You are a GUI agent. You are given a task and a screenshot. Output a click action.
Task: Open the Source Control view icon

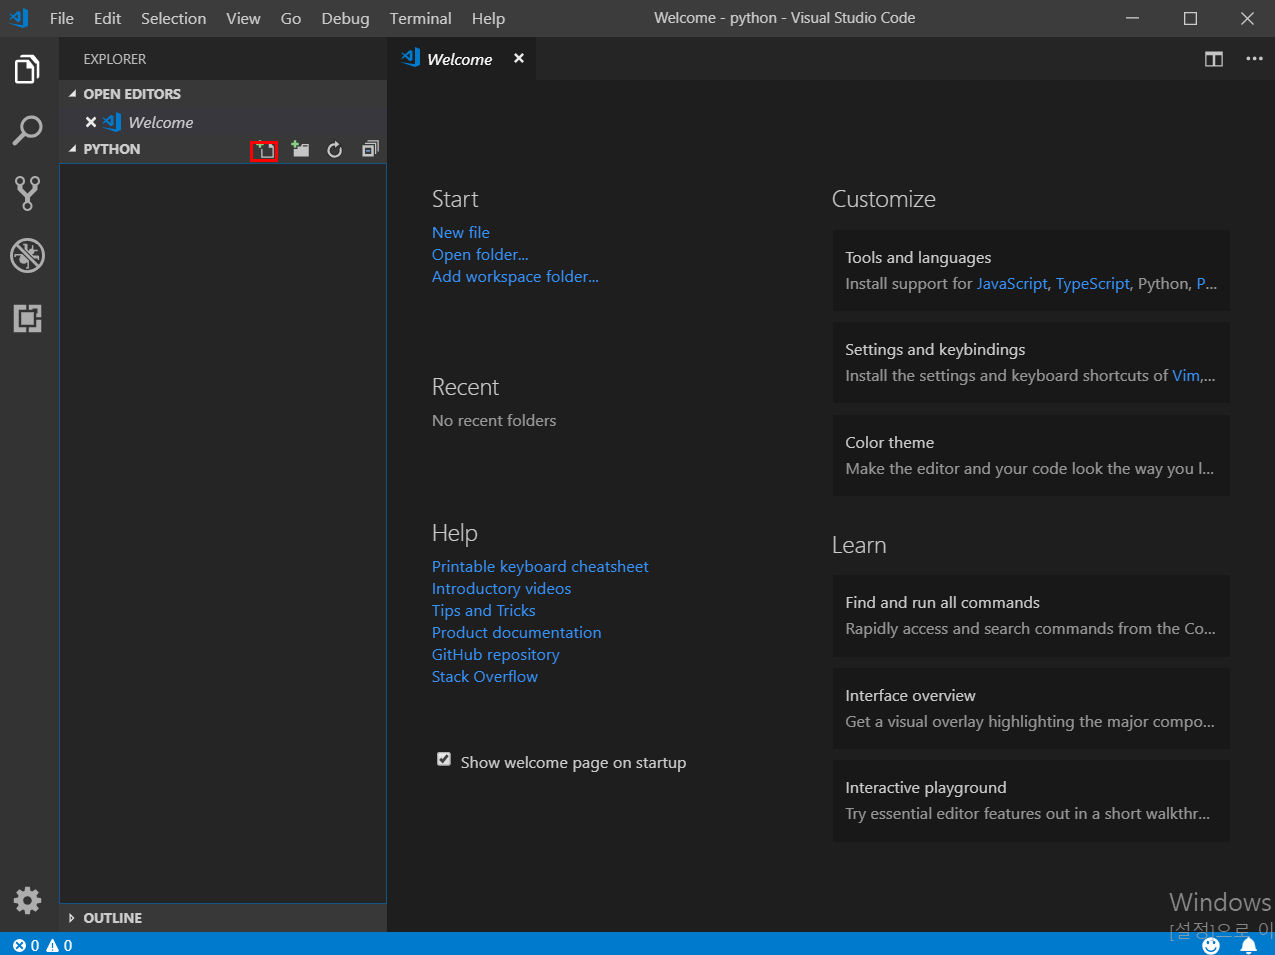click(27, 193)
